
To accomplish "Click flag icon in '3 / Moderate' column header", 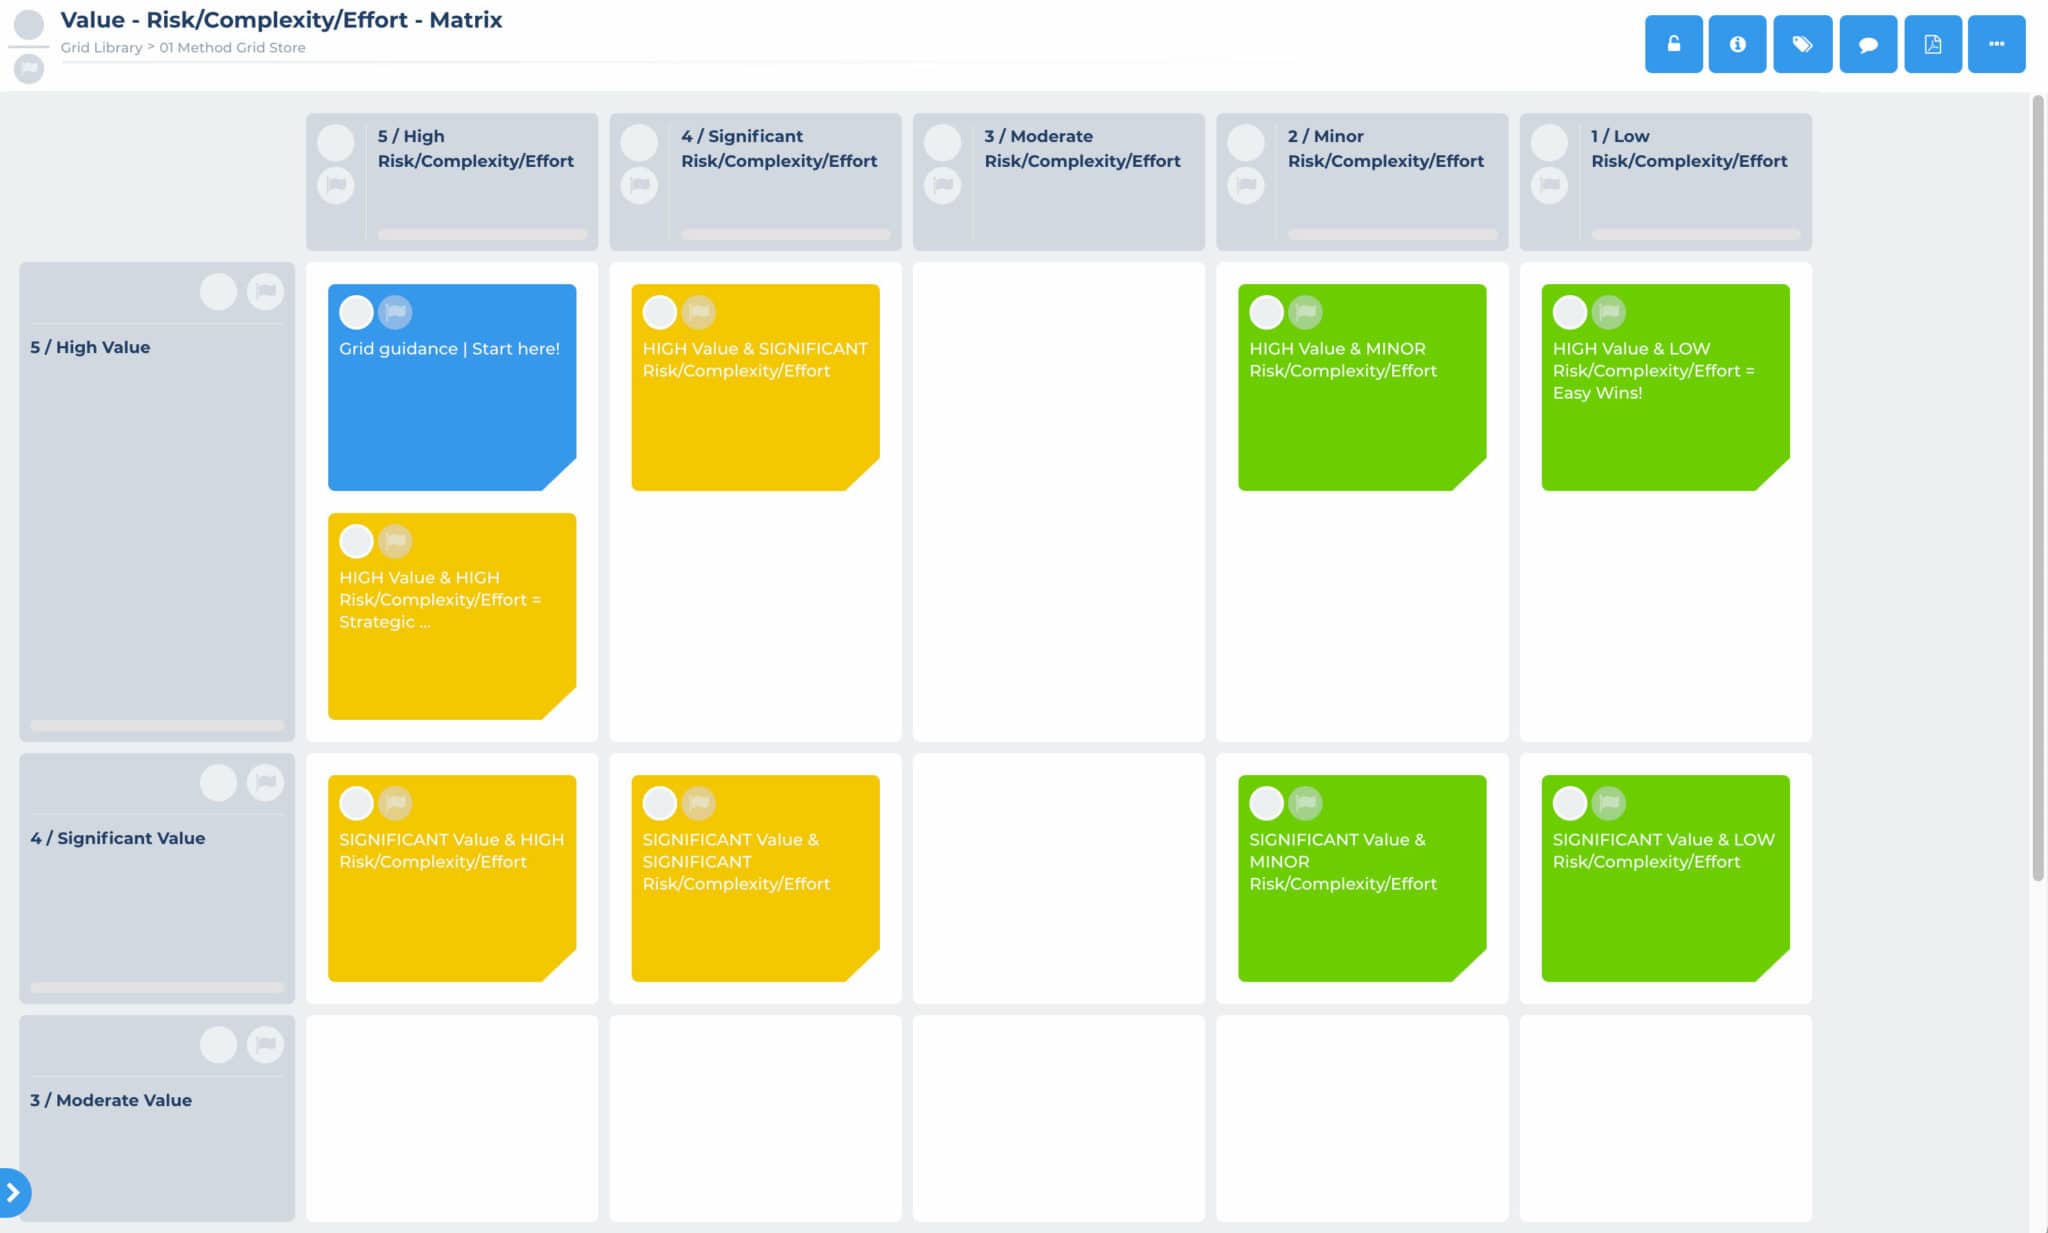I will [942, 185].
